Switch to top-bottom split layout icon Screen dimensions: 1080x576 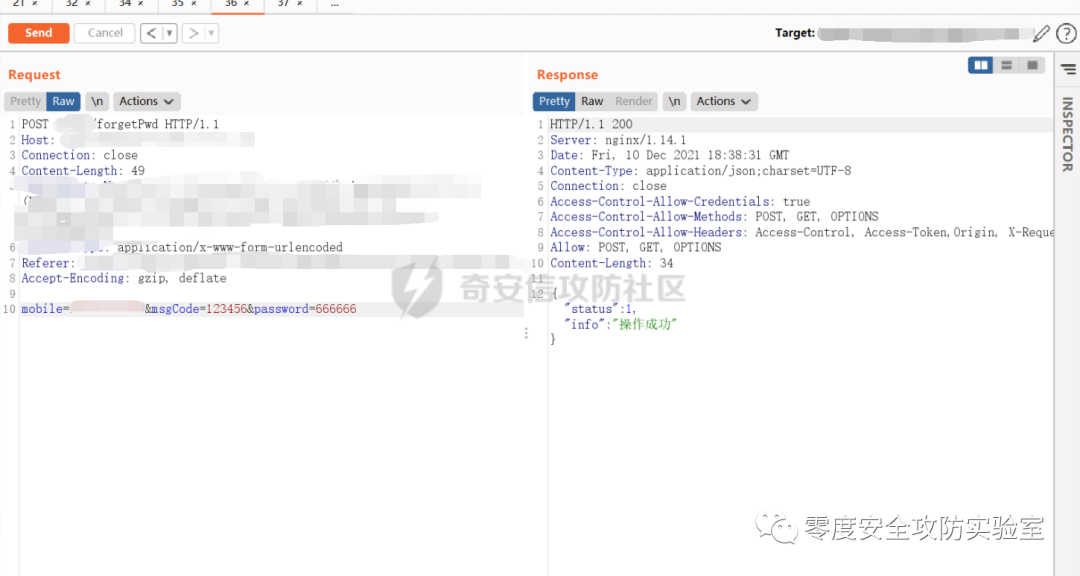pos(1006,65)
